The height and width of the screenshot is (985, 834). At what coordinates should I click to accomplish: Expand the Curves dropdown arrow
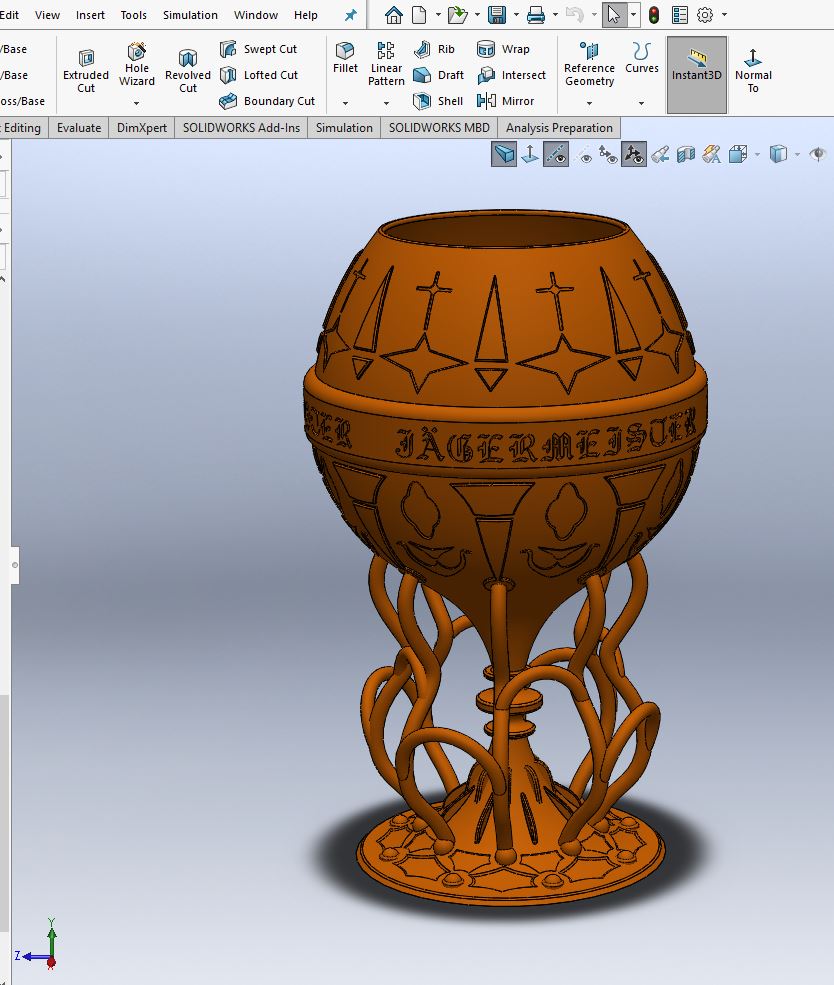click(x=641, y=102)
